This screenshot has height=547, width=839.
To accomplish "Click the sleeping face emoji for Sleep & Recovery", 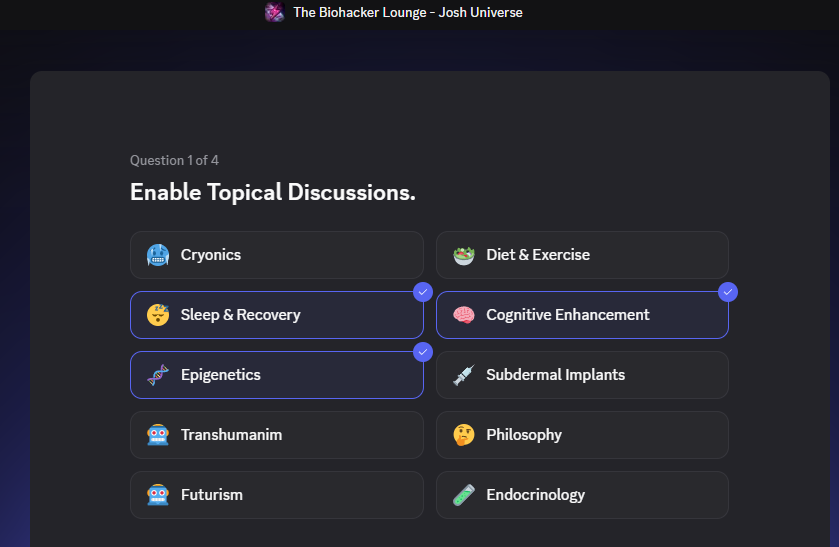I will tap(158, 315).
